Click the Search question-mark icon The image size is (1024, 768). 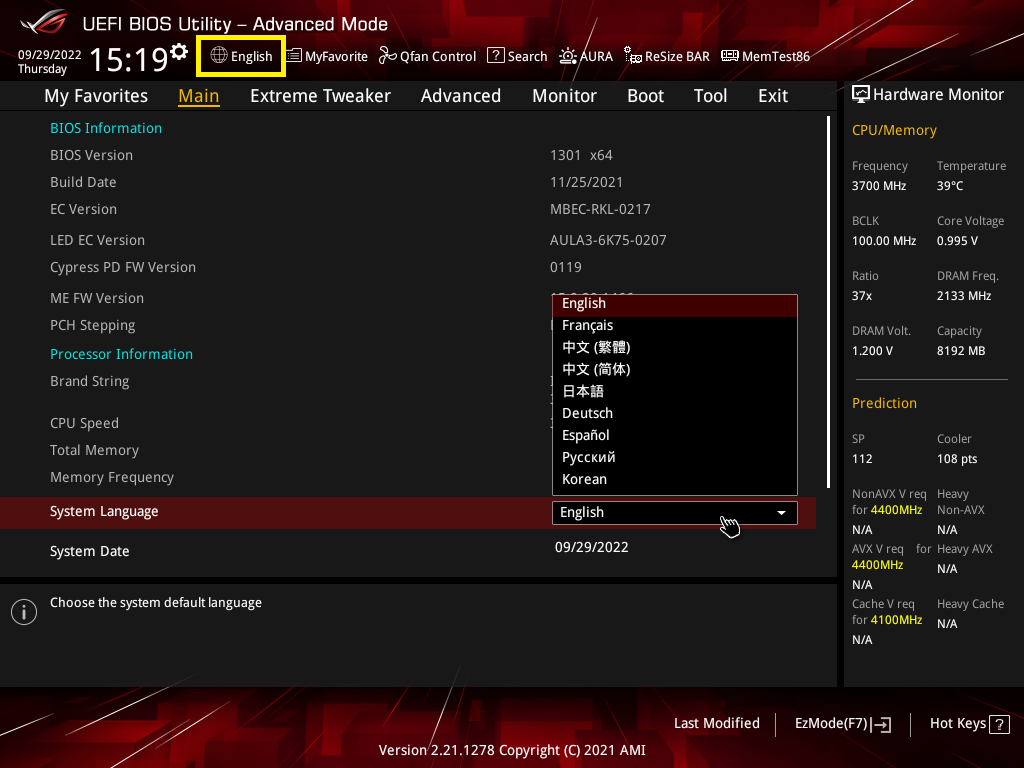(x=496, y=56)
